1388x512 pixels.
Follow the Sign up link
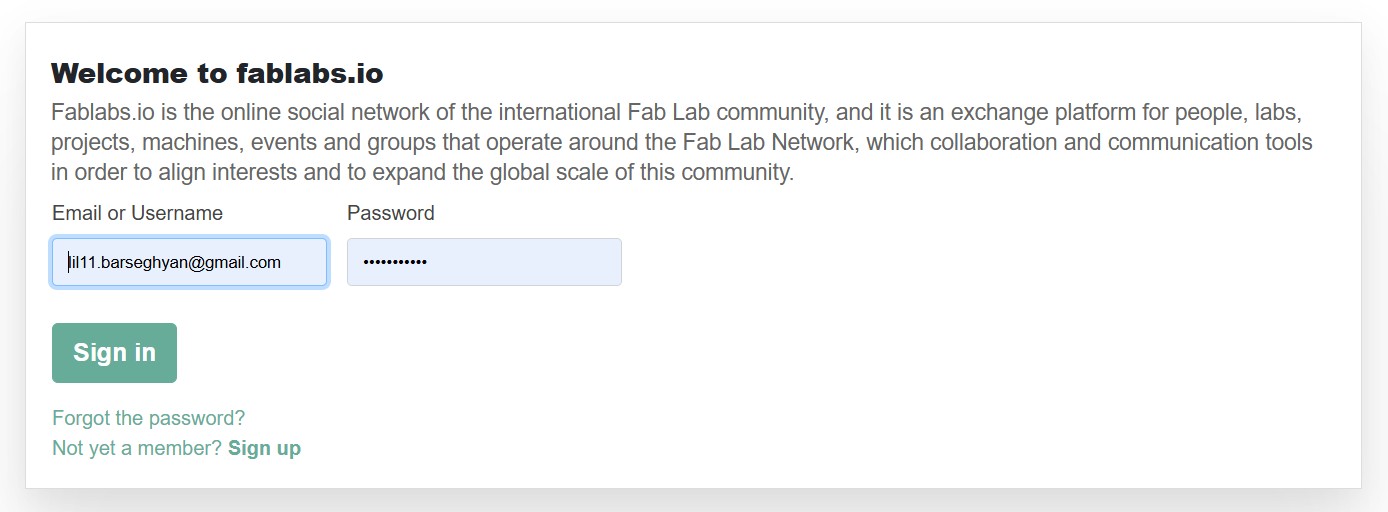pos(264,448)
